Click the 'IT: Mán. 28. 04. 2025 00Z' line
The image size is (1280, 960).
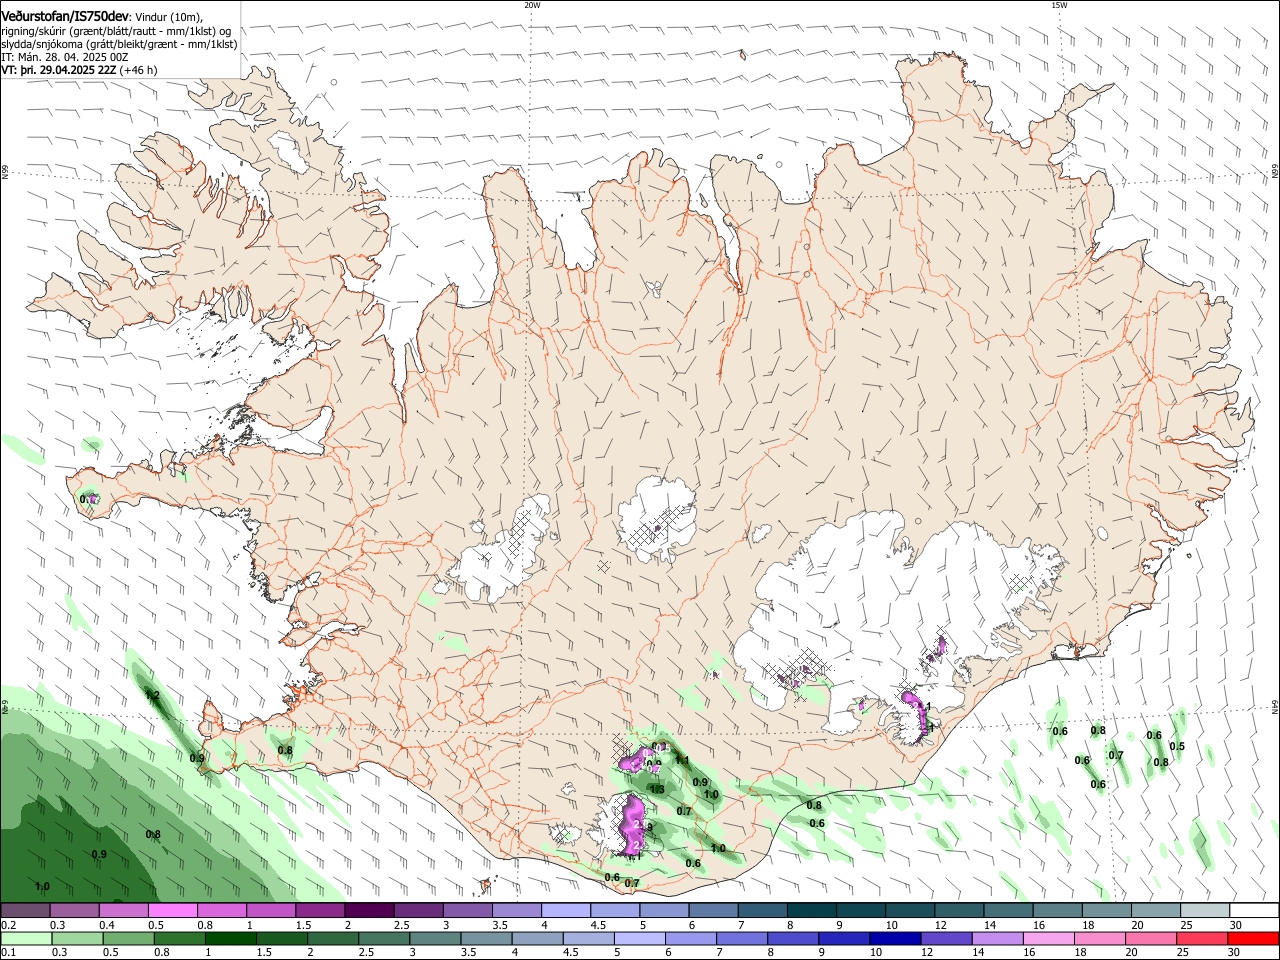[x=64, y=57]
